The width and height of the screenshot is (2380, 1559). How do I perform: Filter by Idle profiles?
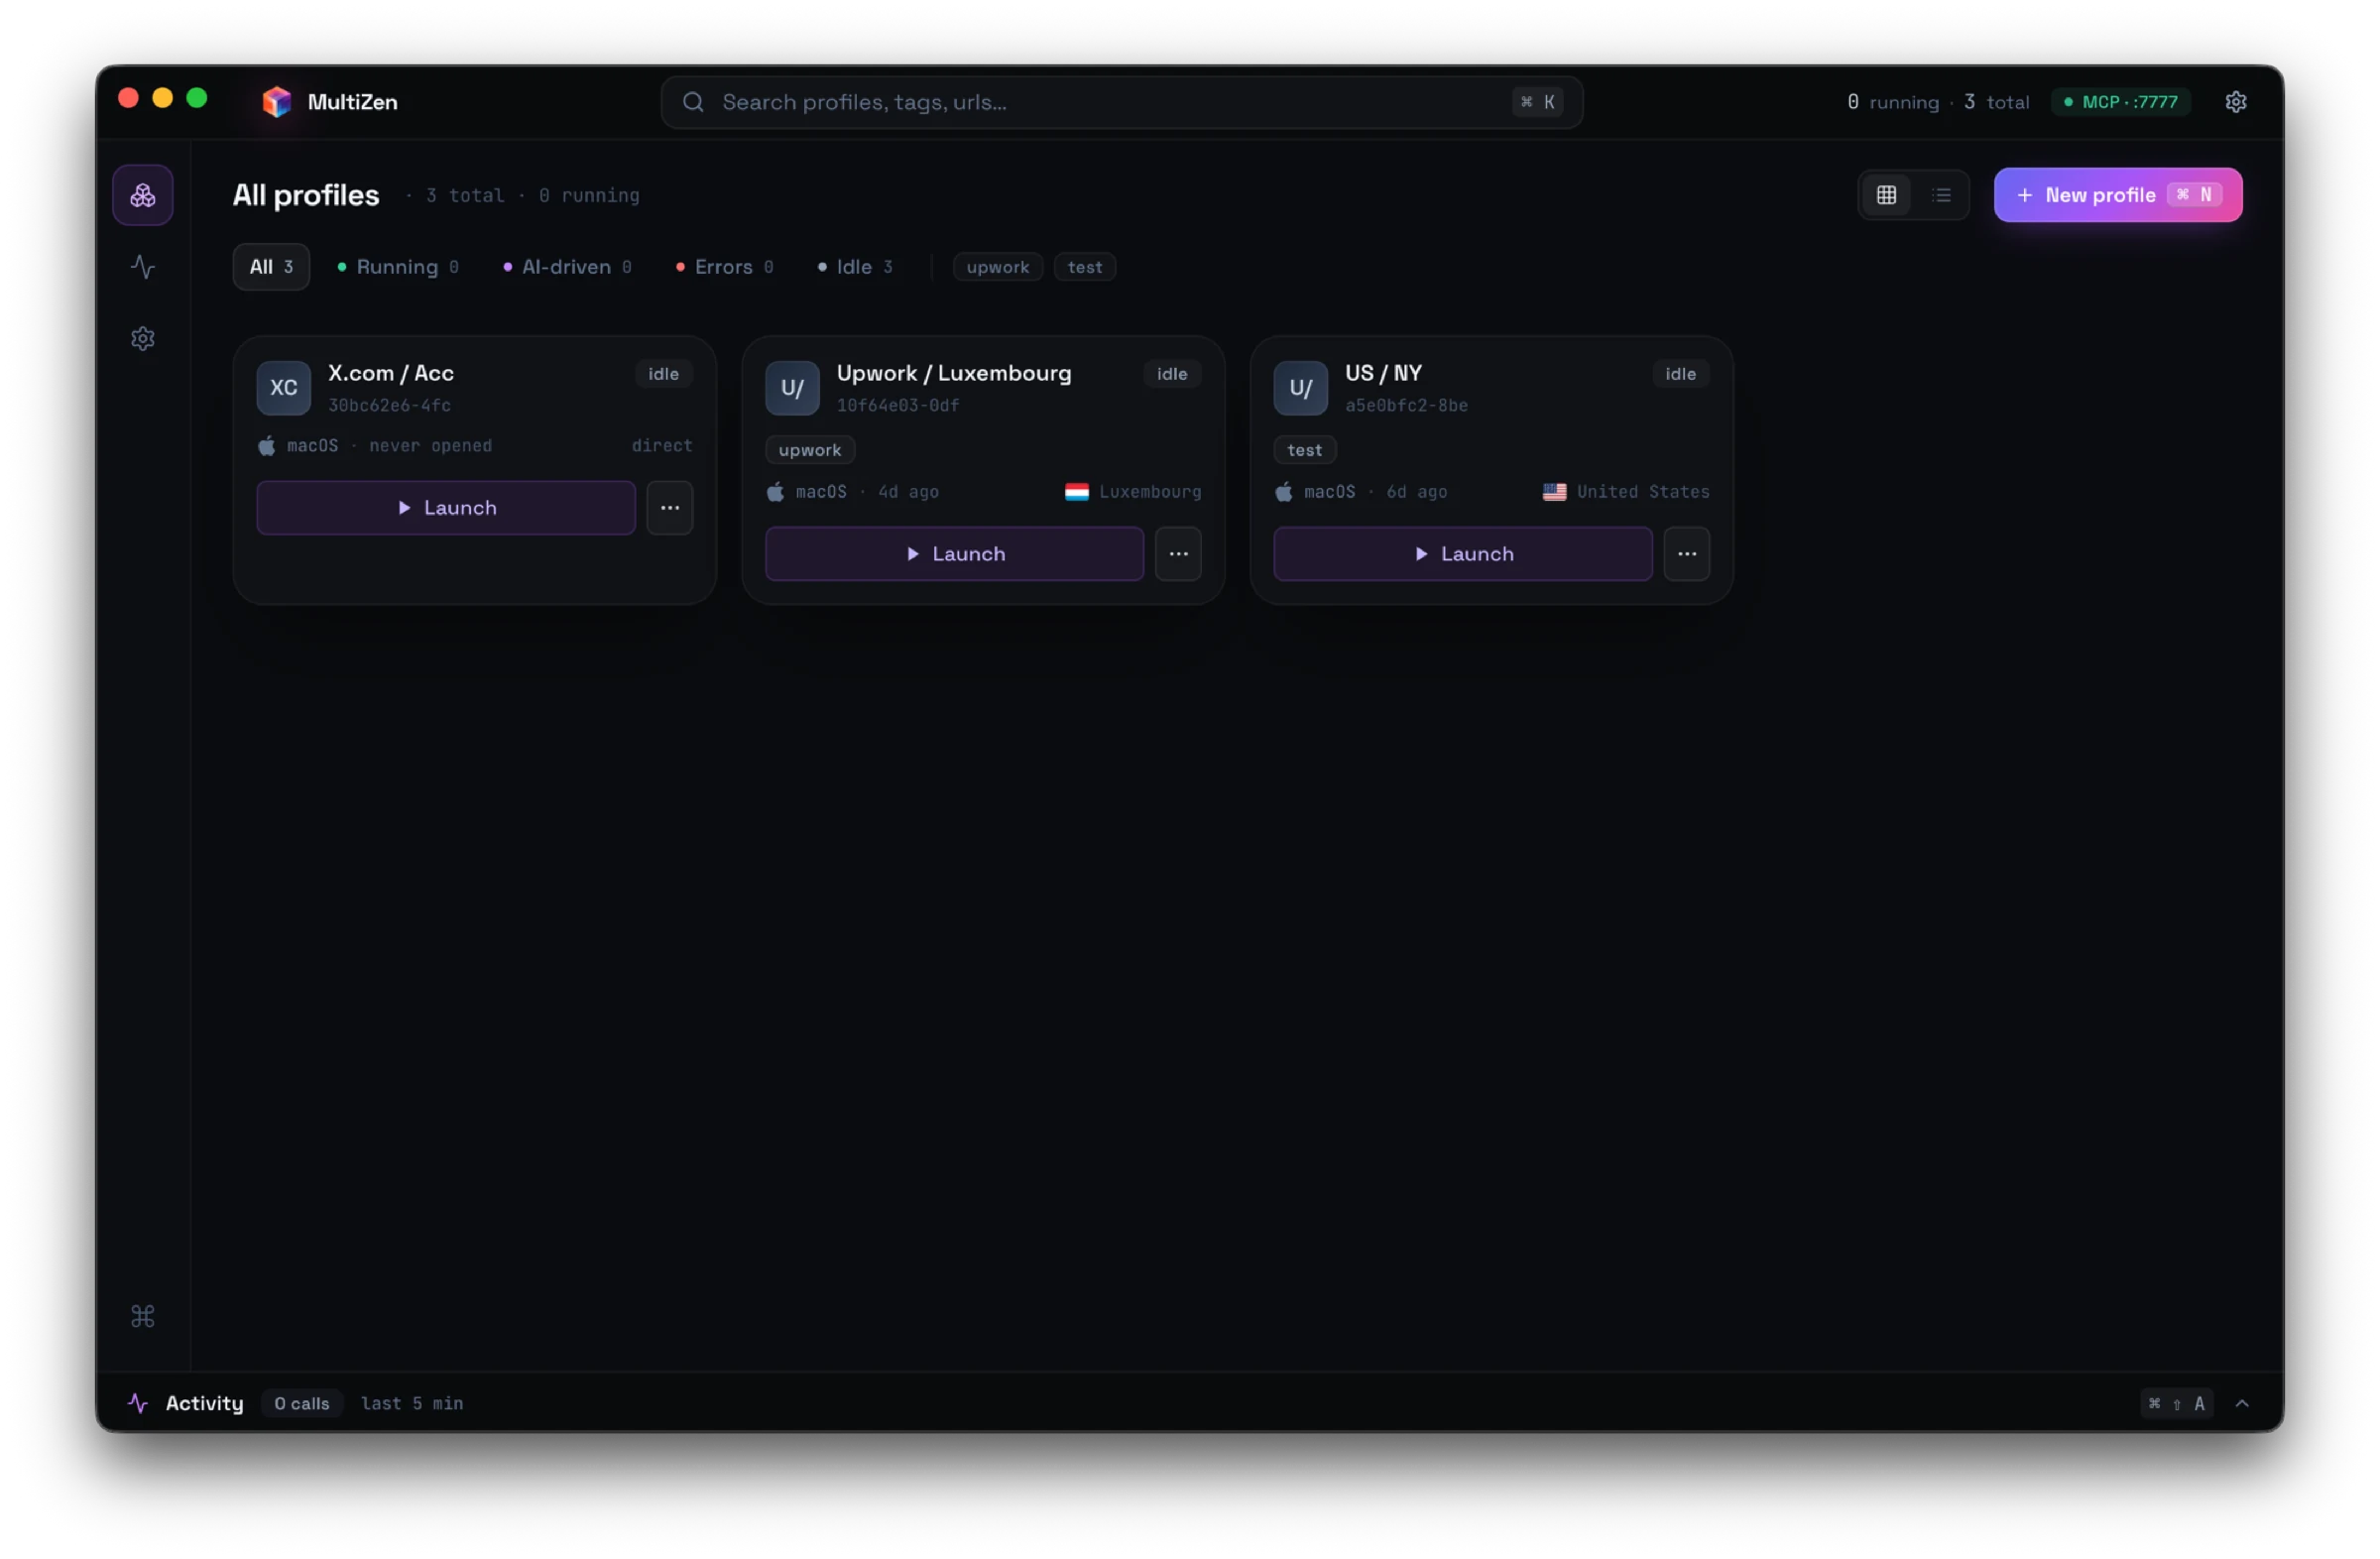point(855,267)
